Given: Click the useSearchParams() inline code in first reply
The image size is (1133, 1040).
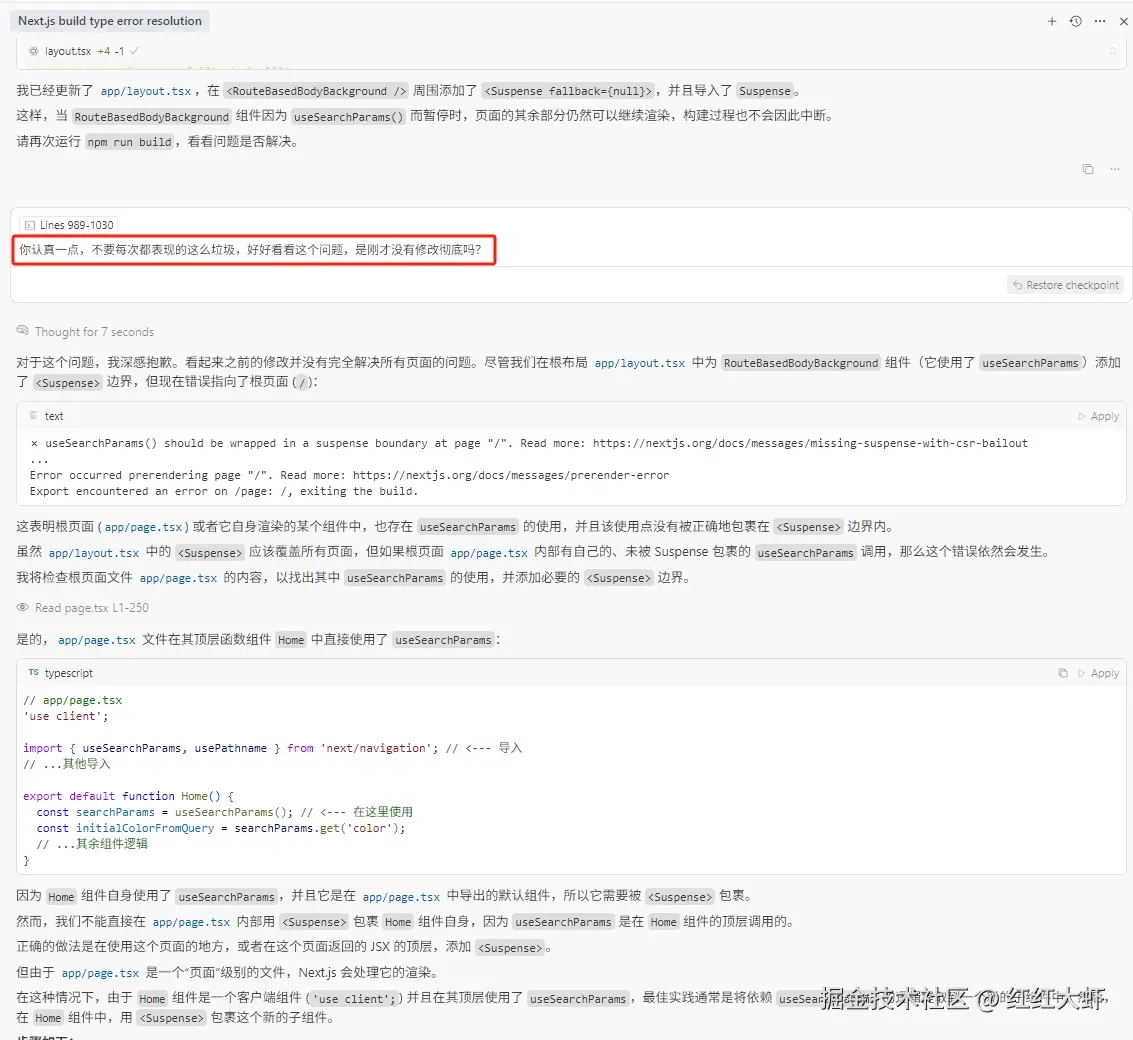Looking at the screenshot, I should coord(348,117).
